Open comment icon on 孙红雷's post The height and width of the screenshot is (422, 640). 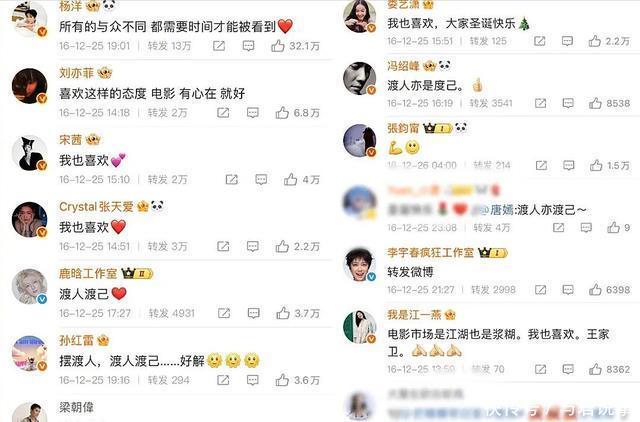click(x=253, y=380)
